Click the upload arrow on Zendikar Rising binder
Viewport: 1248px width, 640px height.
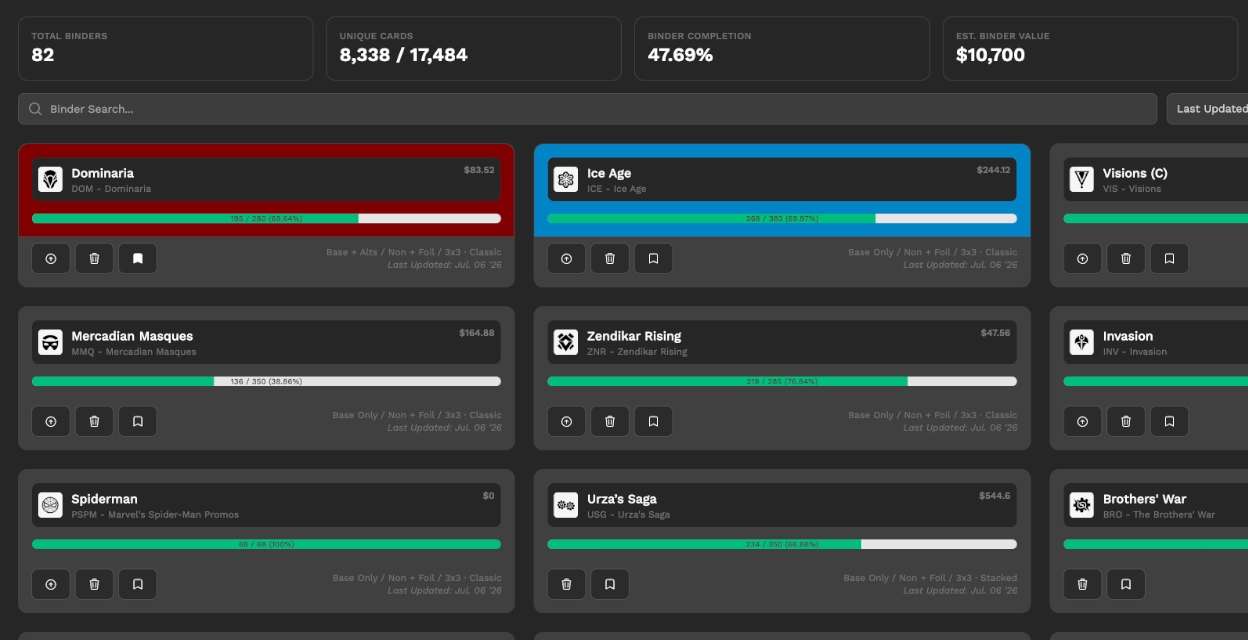(x=567, y=422)
